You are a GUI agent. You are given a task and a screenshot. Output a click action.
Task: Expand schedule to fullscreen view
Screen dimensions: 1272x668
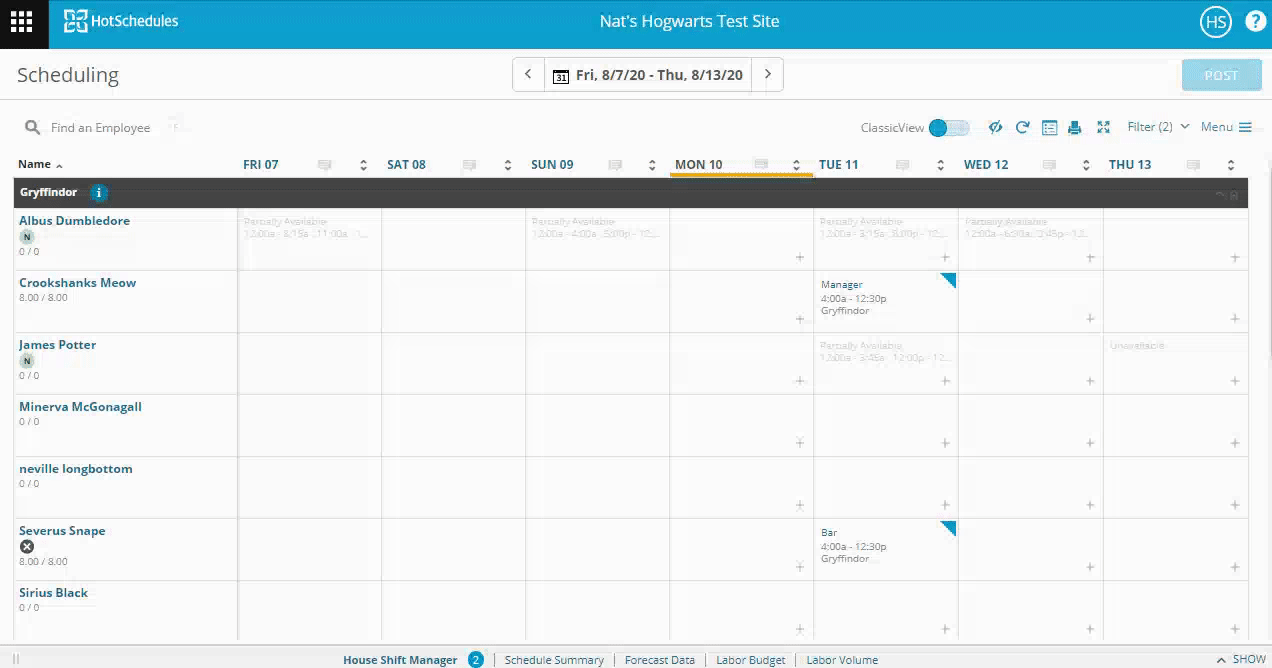pyautogui.click(x=1103, y=127)
